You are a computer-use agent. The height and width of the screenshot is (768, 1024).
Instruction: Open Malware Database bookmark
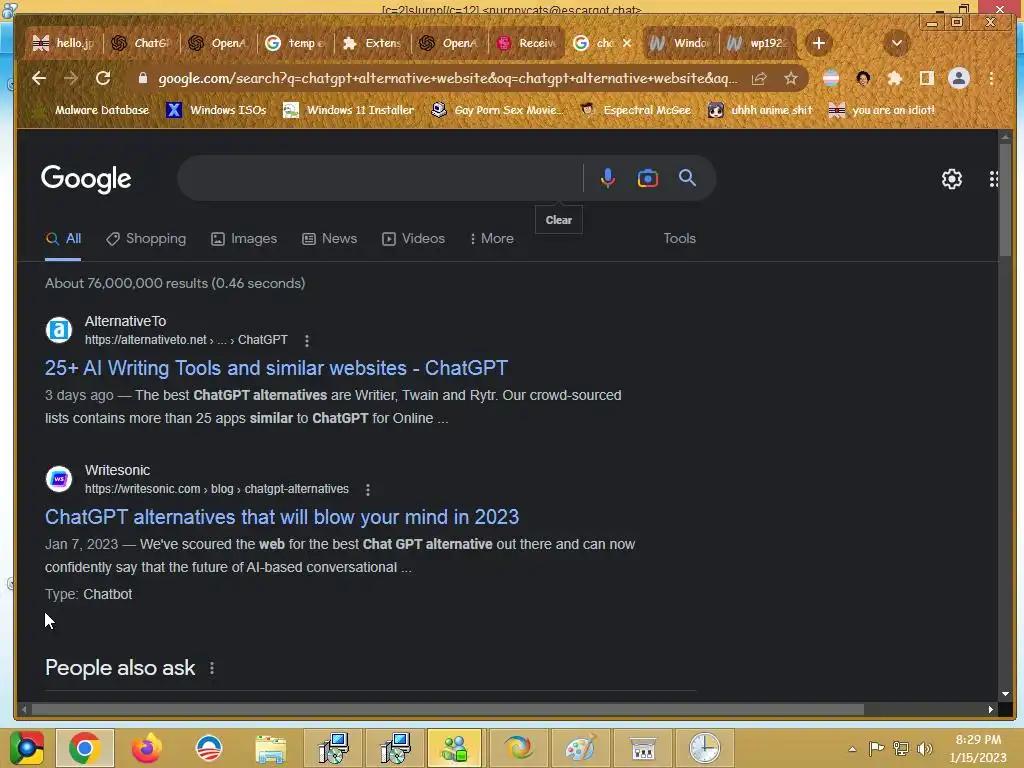tap(93, 110)
